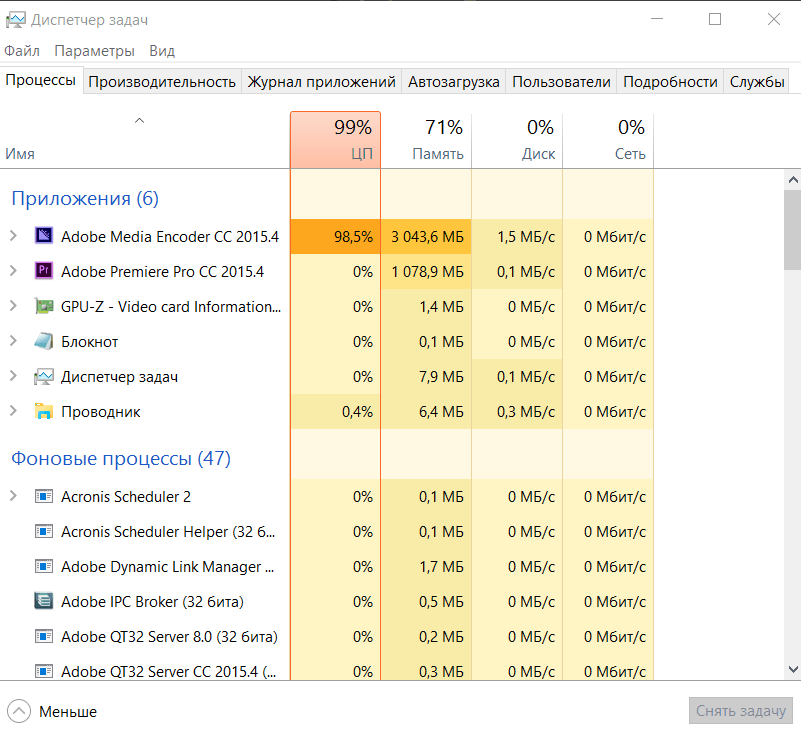Go to the Службы tab

coord(757,82)
